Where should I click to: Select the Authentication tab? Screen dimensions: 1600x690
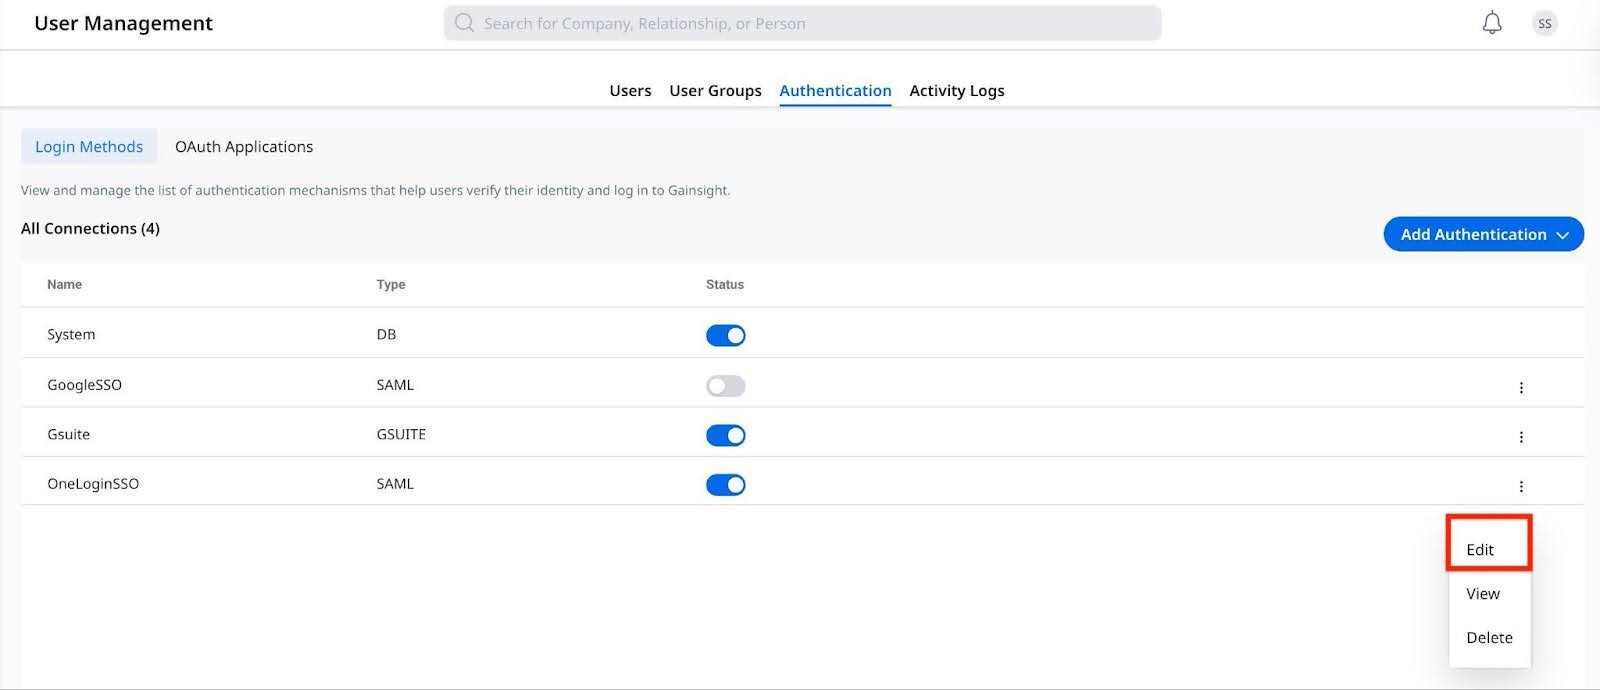[835, 91]
